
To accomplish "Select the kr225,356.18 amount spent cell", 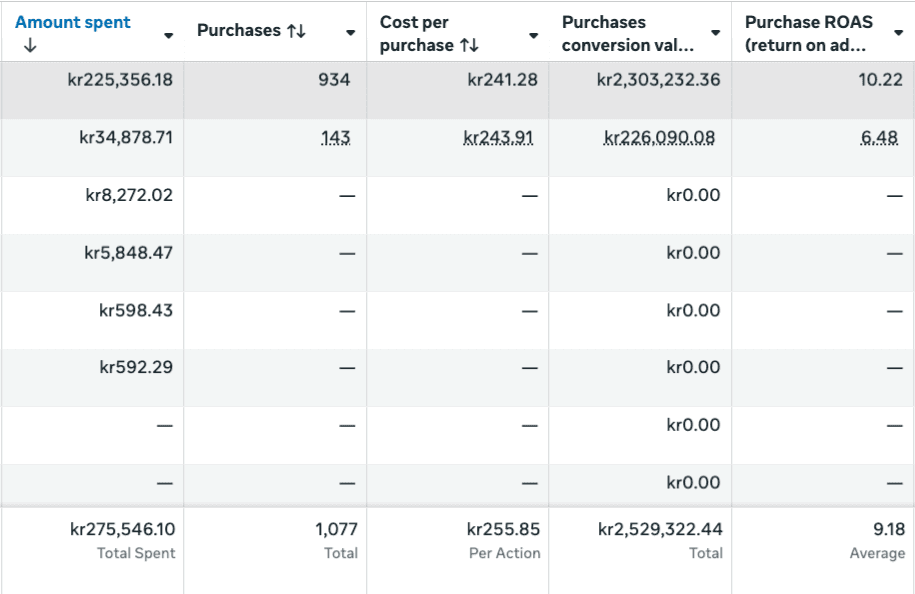I will pos(120,80).
